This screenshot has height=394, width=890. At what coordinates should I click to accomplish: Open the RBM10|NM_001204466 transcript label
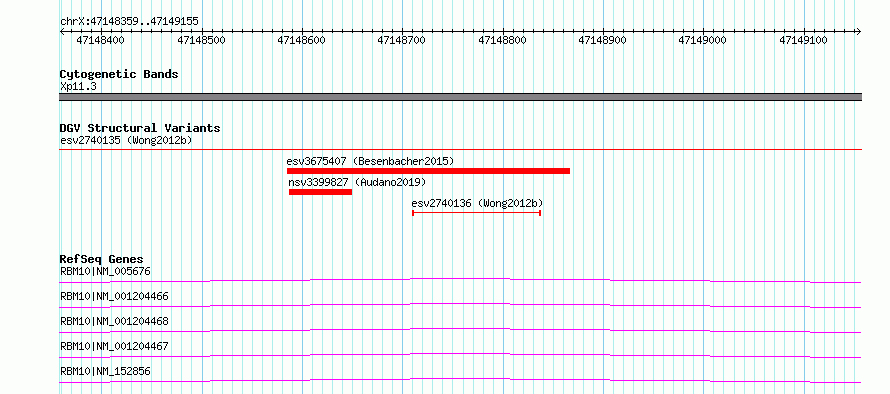[x=114, y=296]
